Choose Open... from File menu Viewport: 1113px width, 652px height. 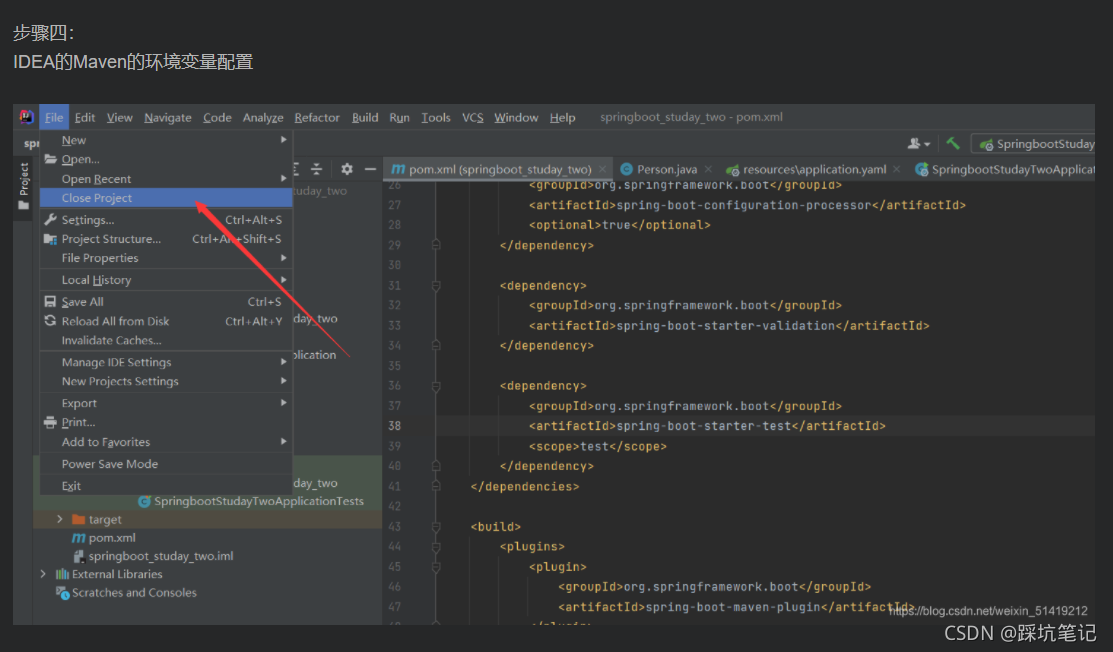coord(166,159)
